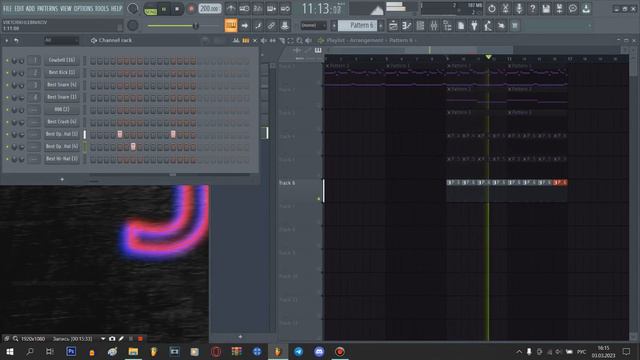Arm the red record button
This screenshot has width=640, height=360.
(x=191, y=9)
